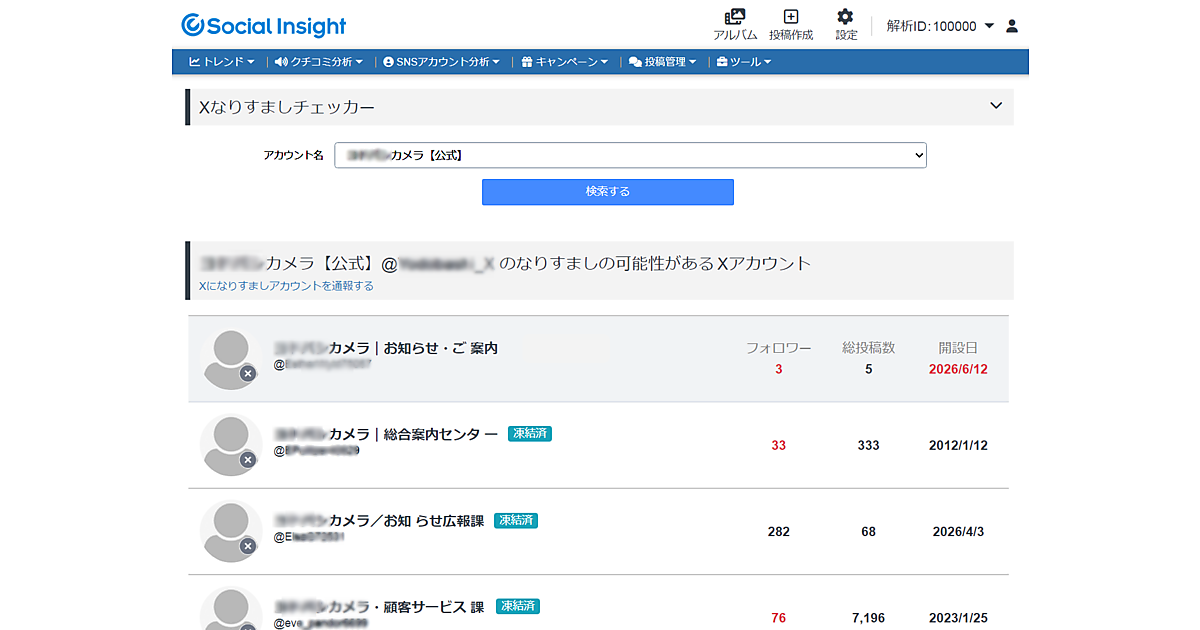Screen dimensions: 1200x630
Task: Click follower count 282
Action: [778, 531]
